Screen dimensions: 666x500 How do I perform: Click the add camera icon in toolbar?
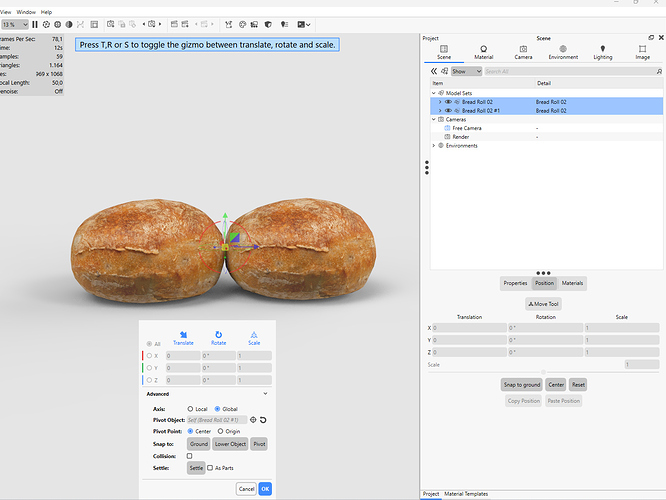coord(110,24)
